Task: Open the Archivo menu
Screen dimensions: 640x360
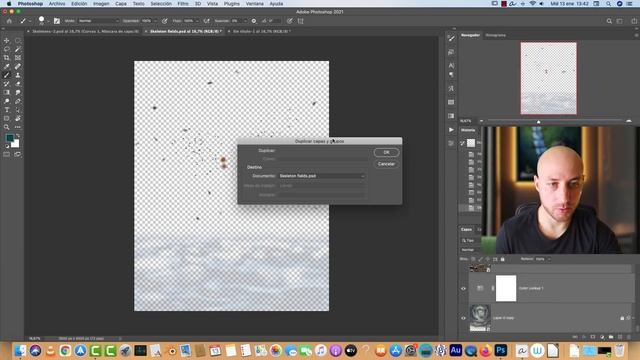Action: (x=57, y=4)
